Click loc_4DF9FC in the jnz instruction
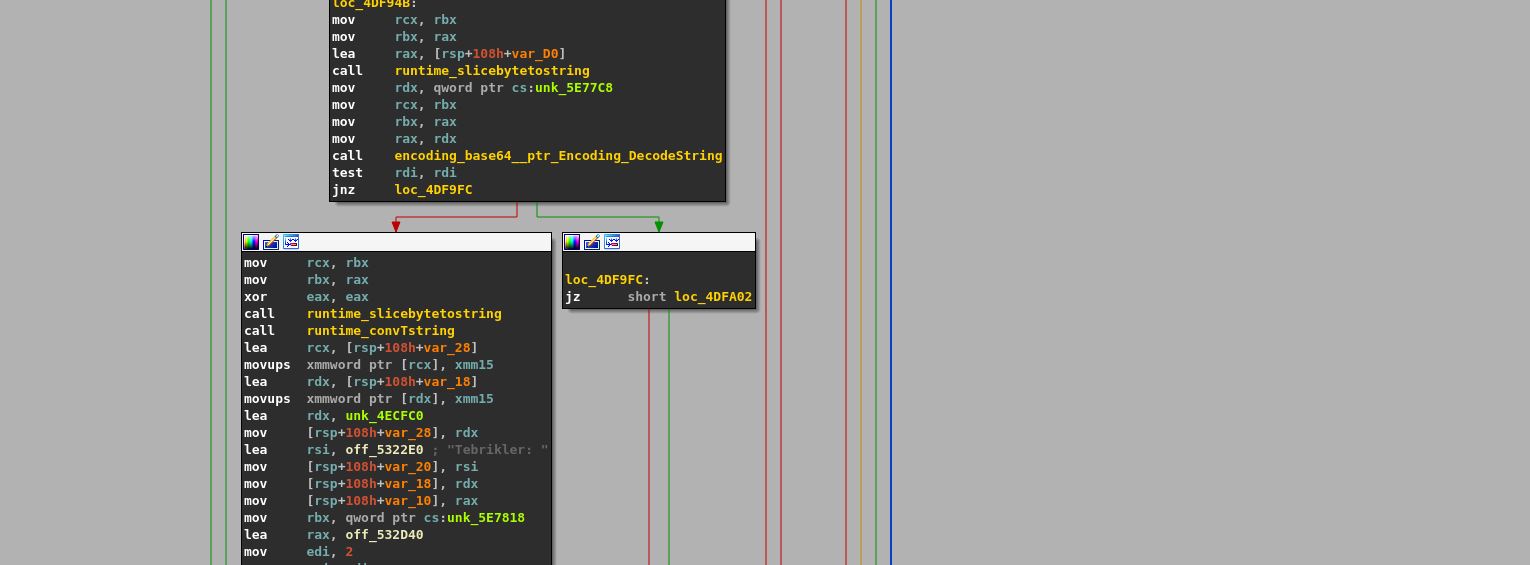Screen dimensions: 1530x565 click(433, 190)
